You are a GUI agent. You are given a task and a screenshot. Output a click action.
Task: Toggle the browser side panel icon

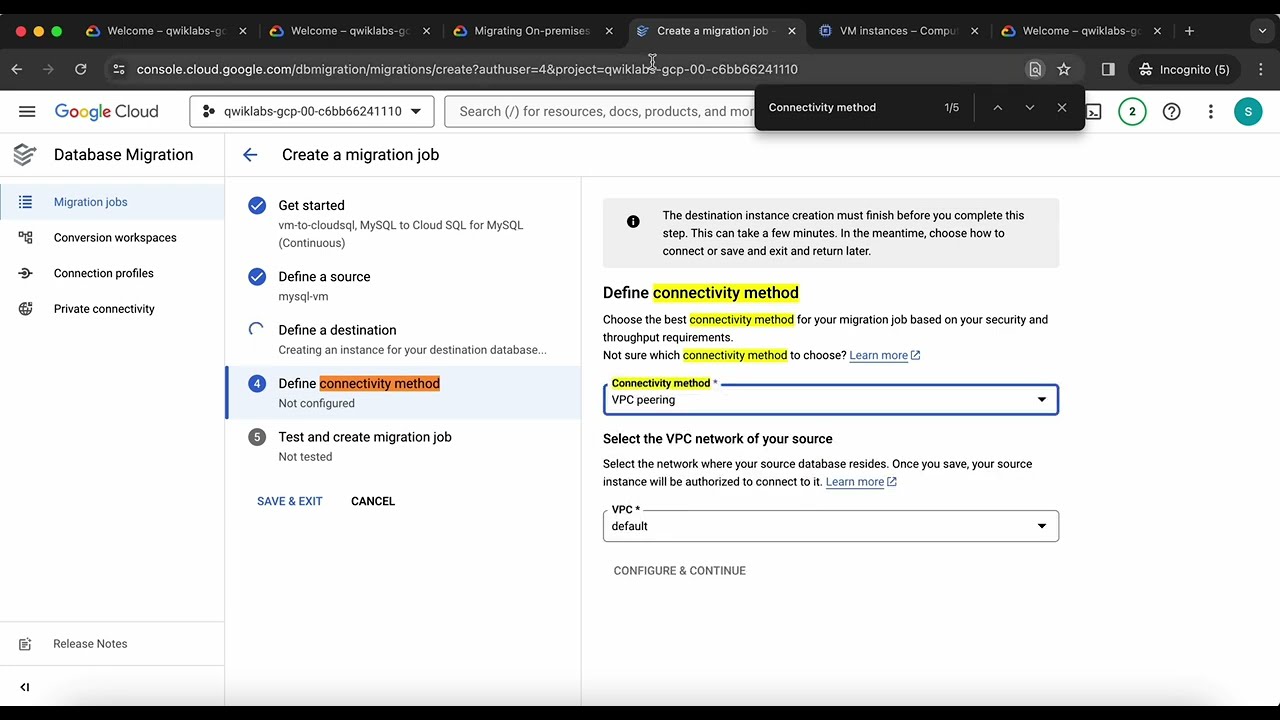(x=1108, y=69)
